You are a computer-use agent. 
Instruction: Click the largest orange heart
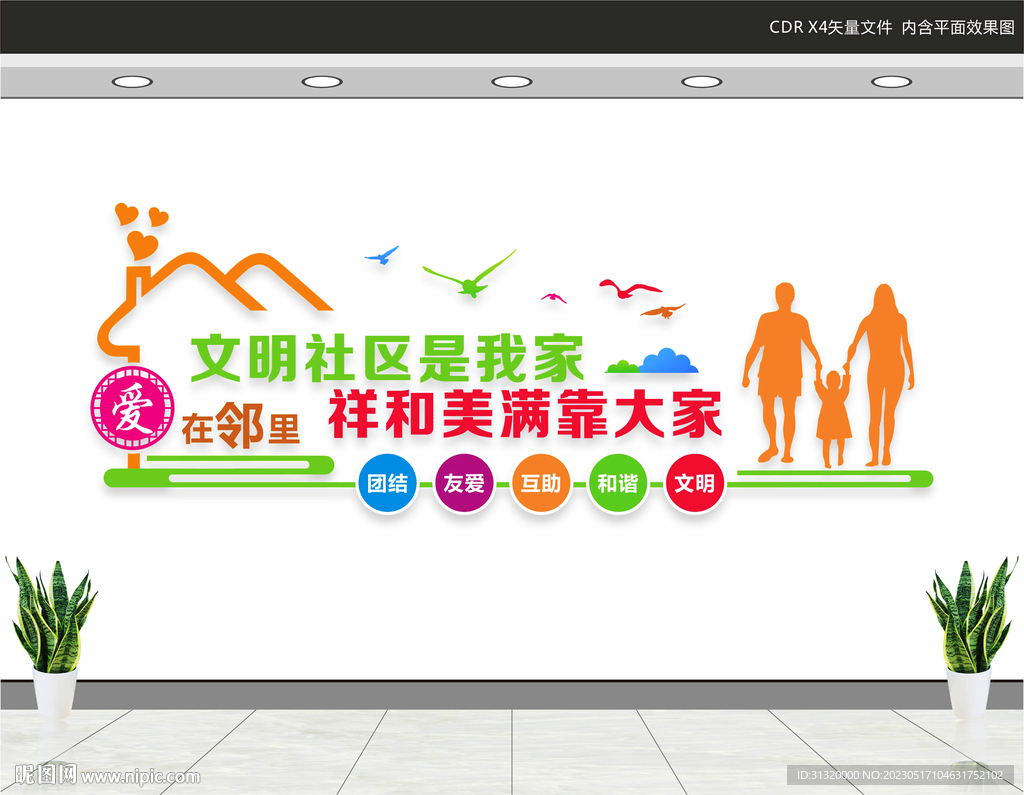[x=142, y=245]
